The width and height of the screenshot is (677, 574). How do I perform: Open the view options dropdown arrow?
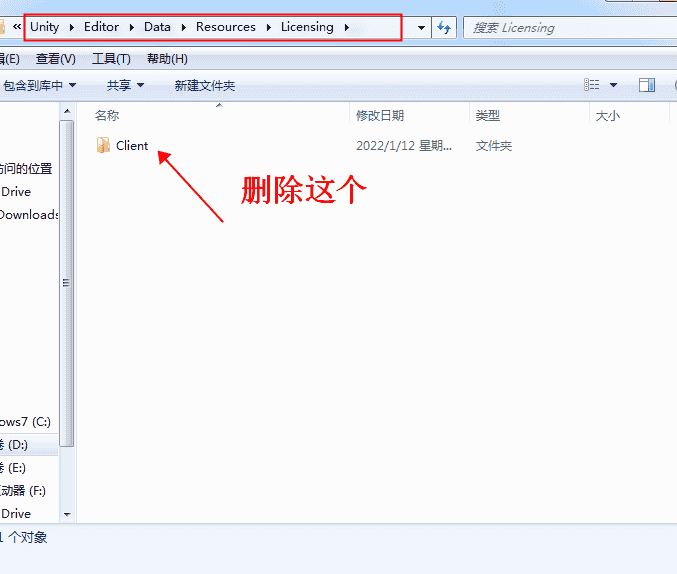(x=613, y=85)
